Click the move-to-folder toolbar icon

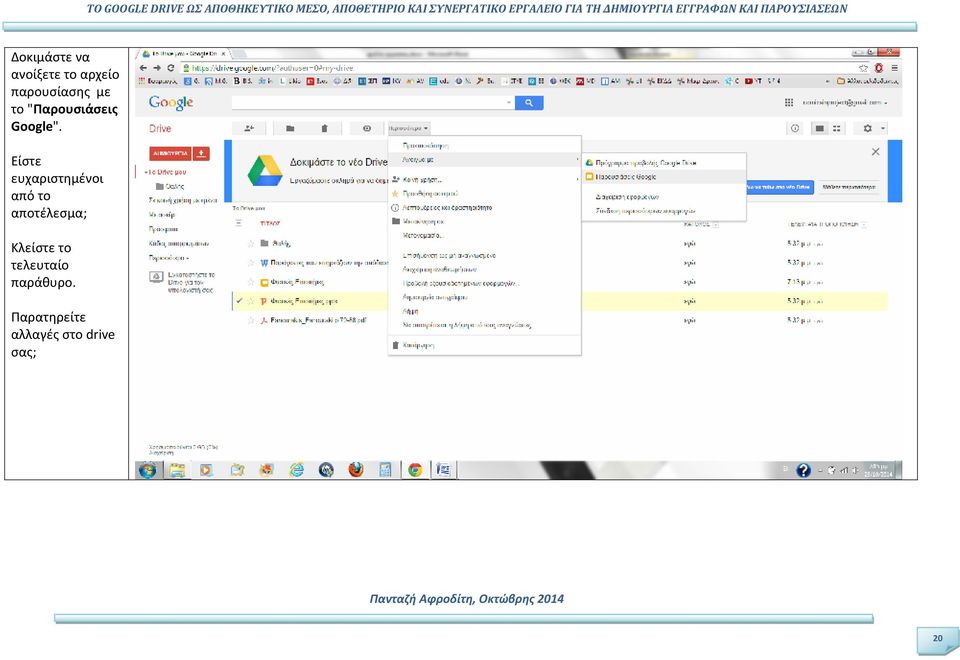point(290,128)
